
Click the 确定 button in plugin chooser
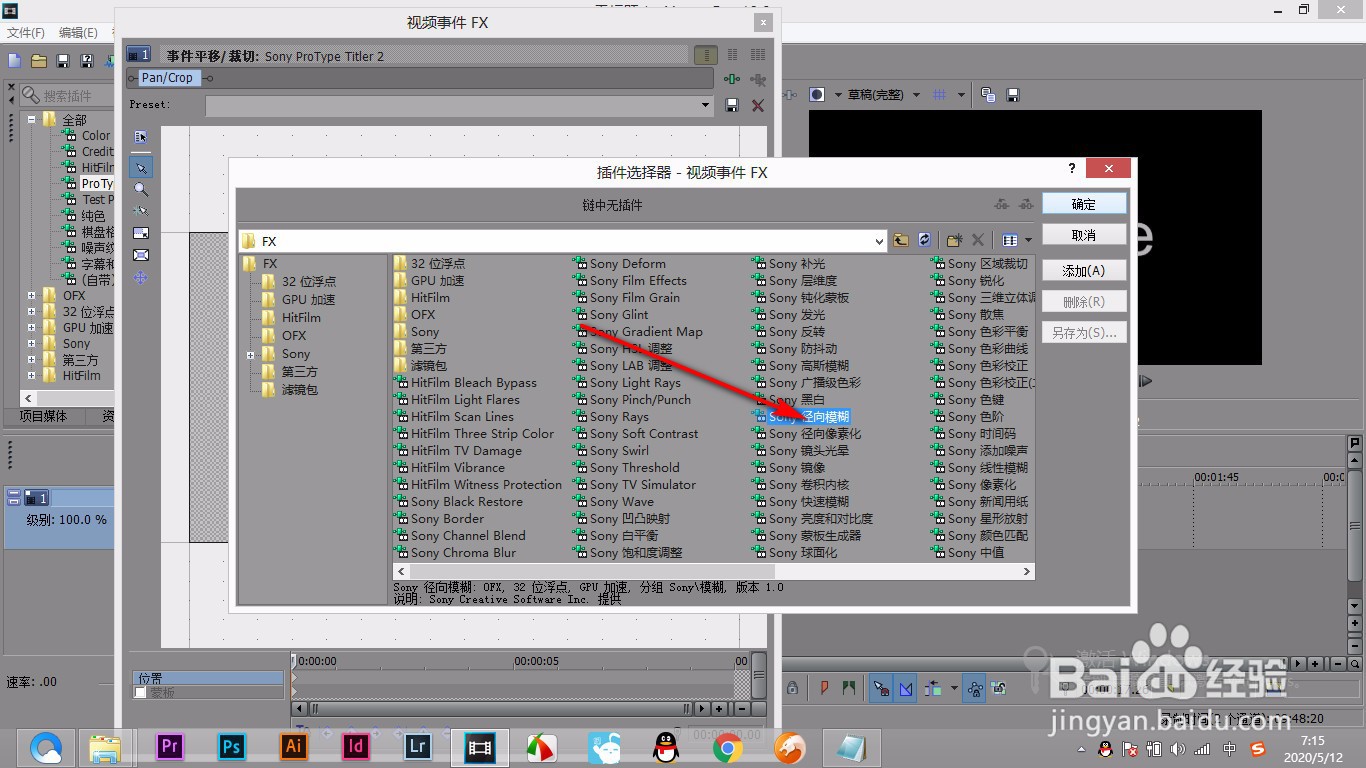1084,203
